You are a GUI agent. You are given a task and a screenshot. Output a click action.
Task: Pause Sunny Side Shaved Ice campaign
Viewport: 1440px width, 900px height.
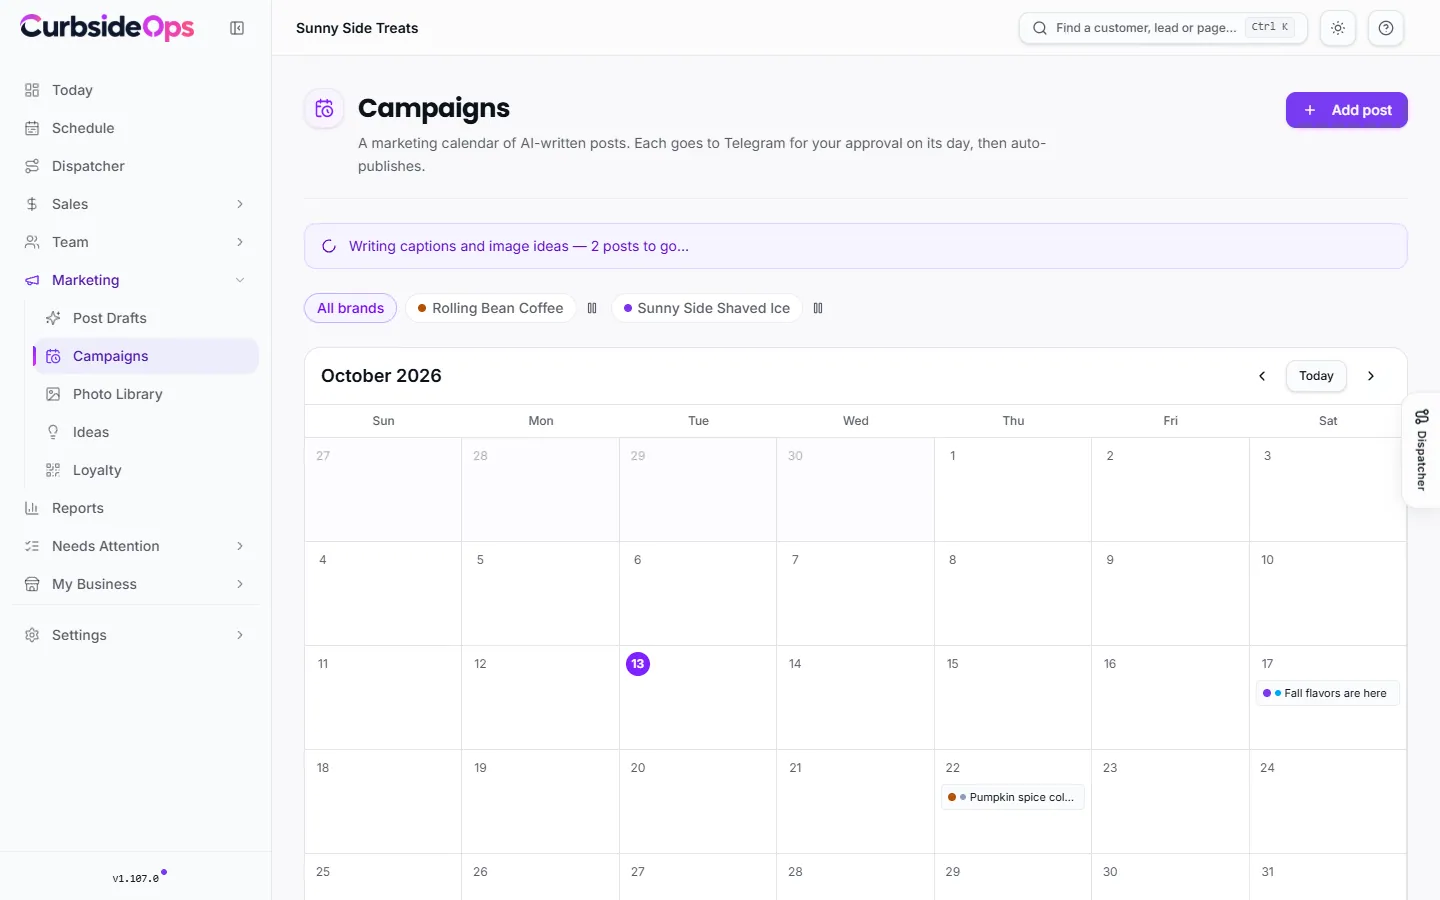point(818,308)
